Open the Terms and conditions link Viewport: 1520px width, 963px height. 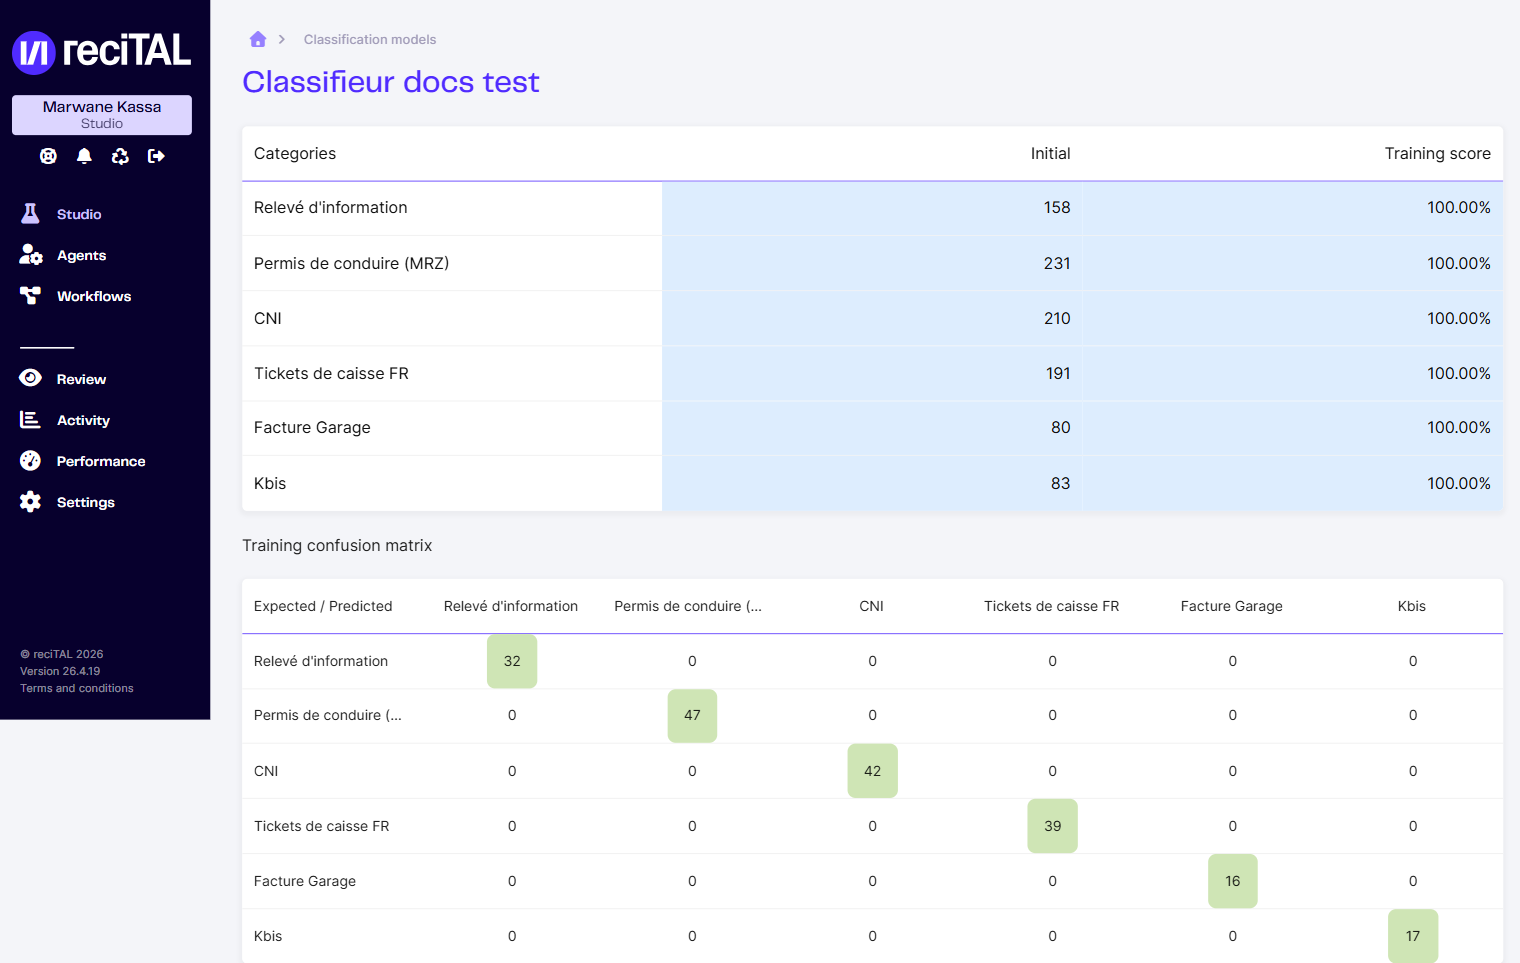[x=77, y=688]
